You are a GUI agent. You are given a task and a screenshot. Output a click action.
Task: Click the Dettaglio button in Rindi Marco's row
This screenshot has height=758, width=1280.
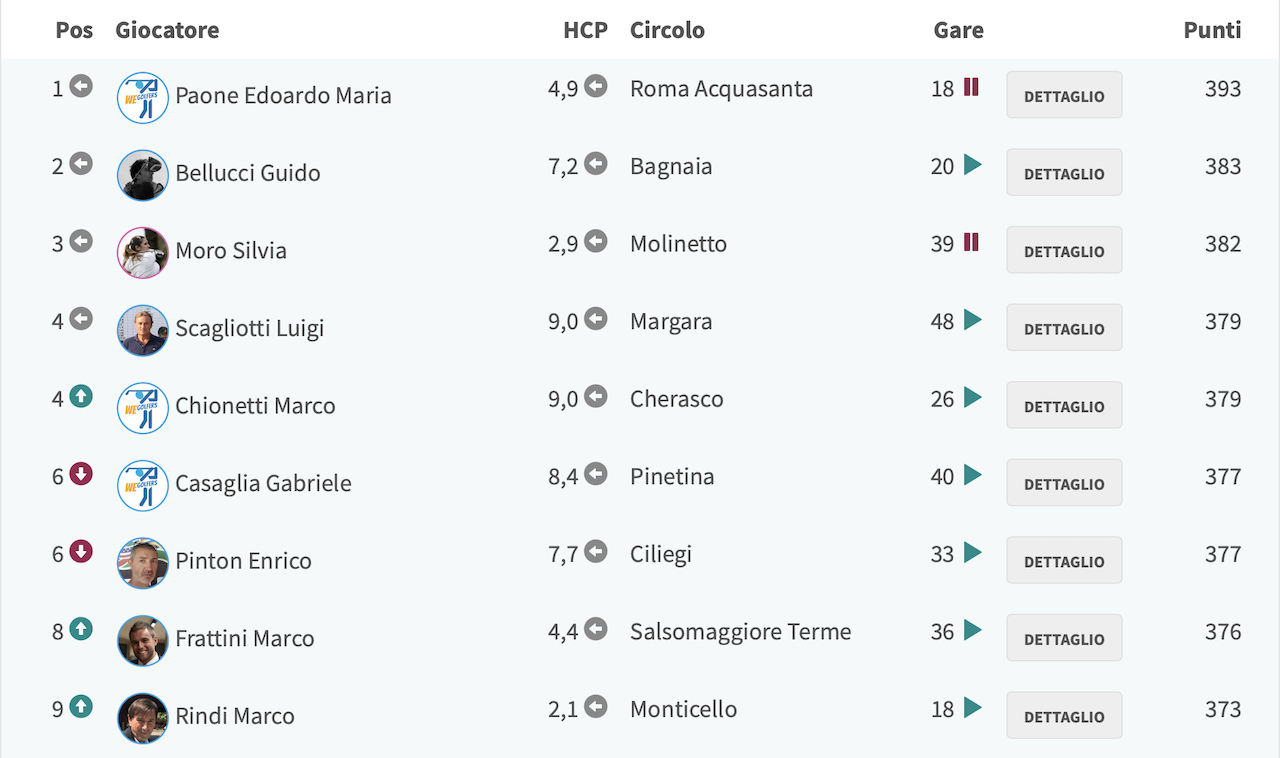(x=1064, y=715)
